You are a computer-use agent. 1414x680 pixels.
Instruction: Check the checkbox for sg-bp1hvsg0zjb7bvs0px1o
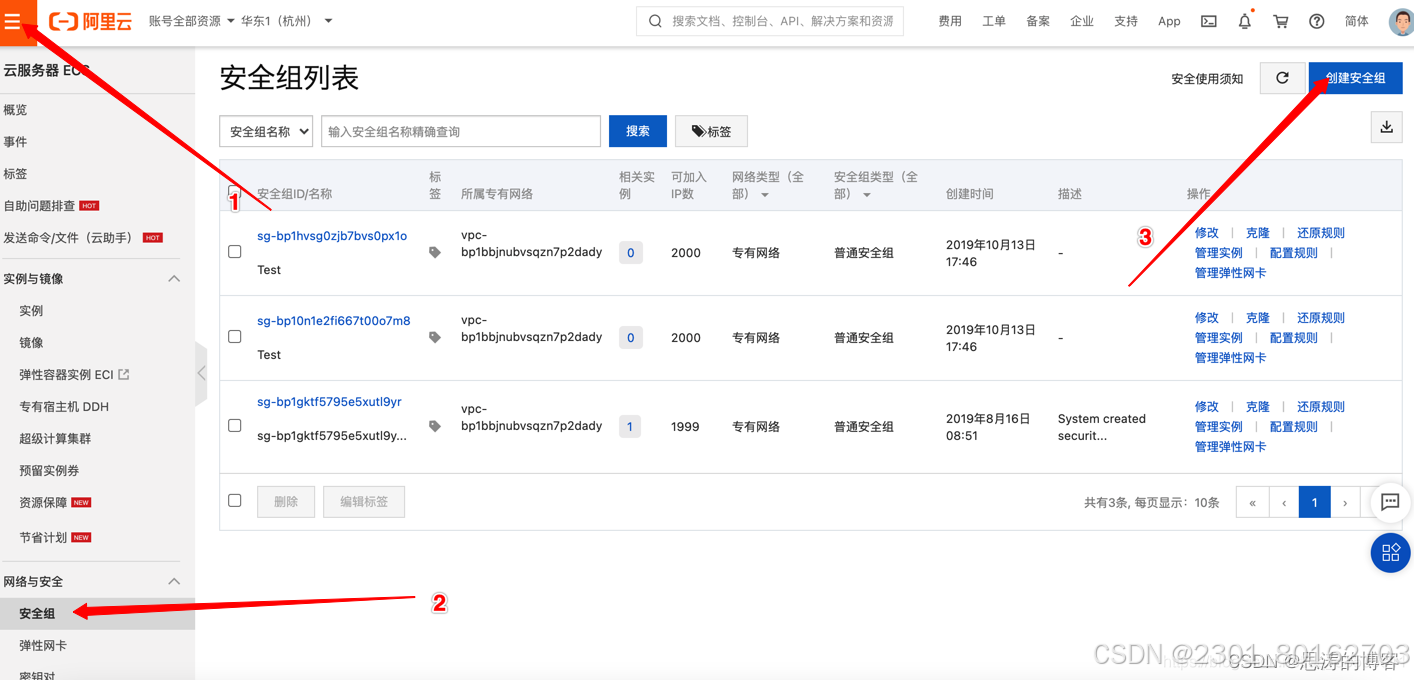pos(234,252)
